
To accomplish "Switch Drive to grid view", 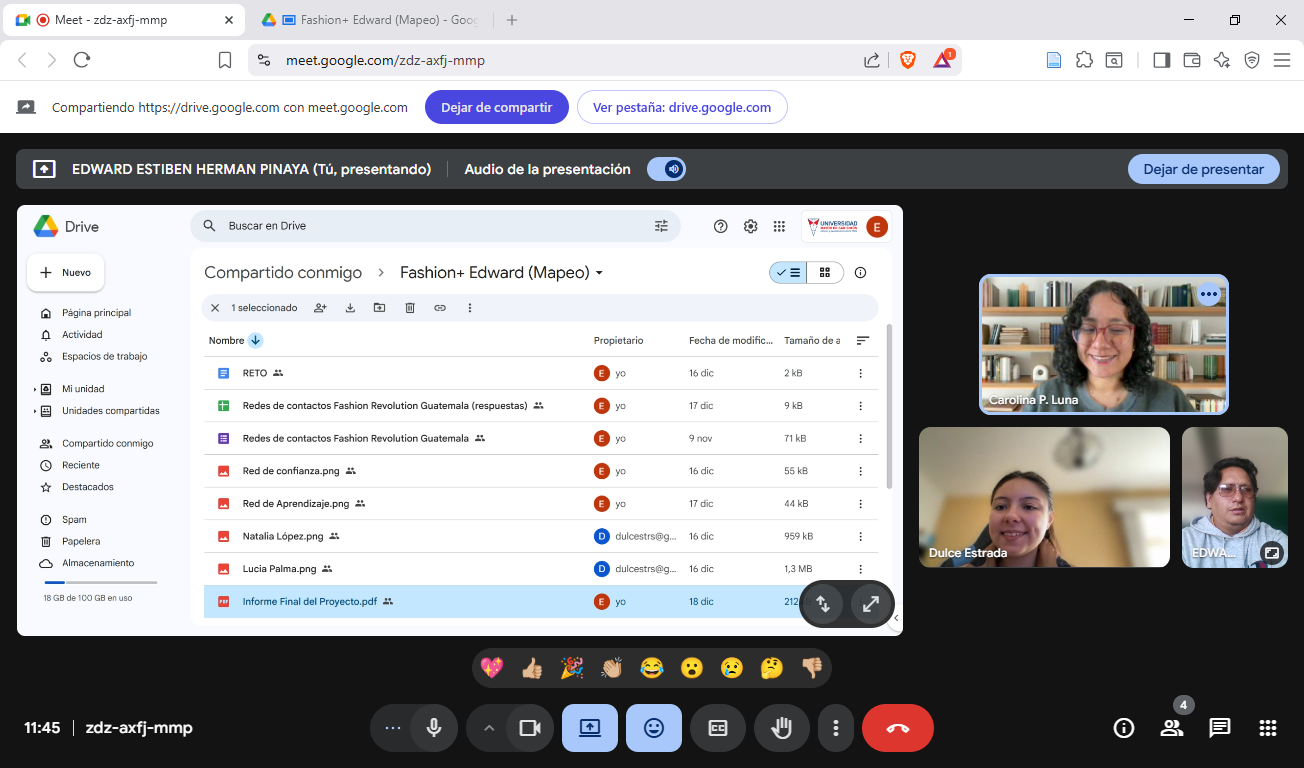I will pos(825,272).
